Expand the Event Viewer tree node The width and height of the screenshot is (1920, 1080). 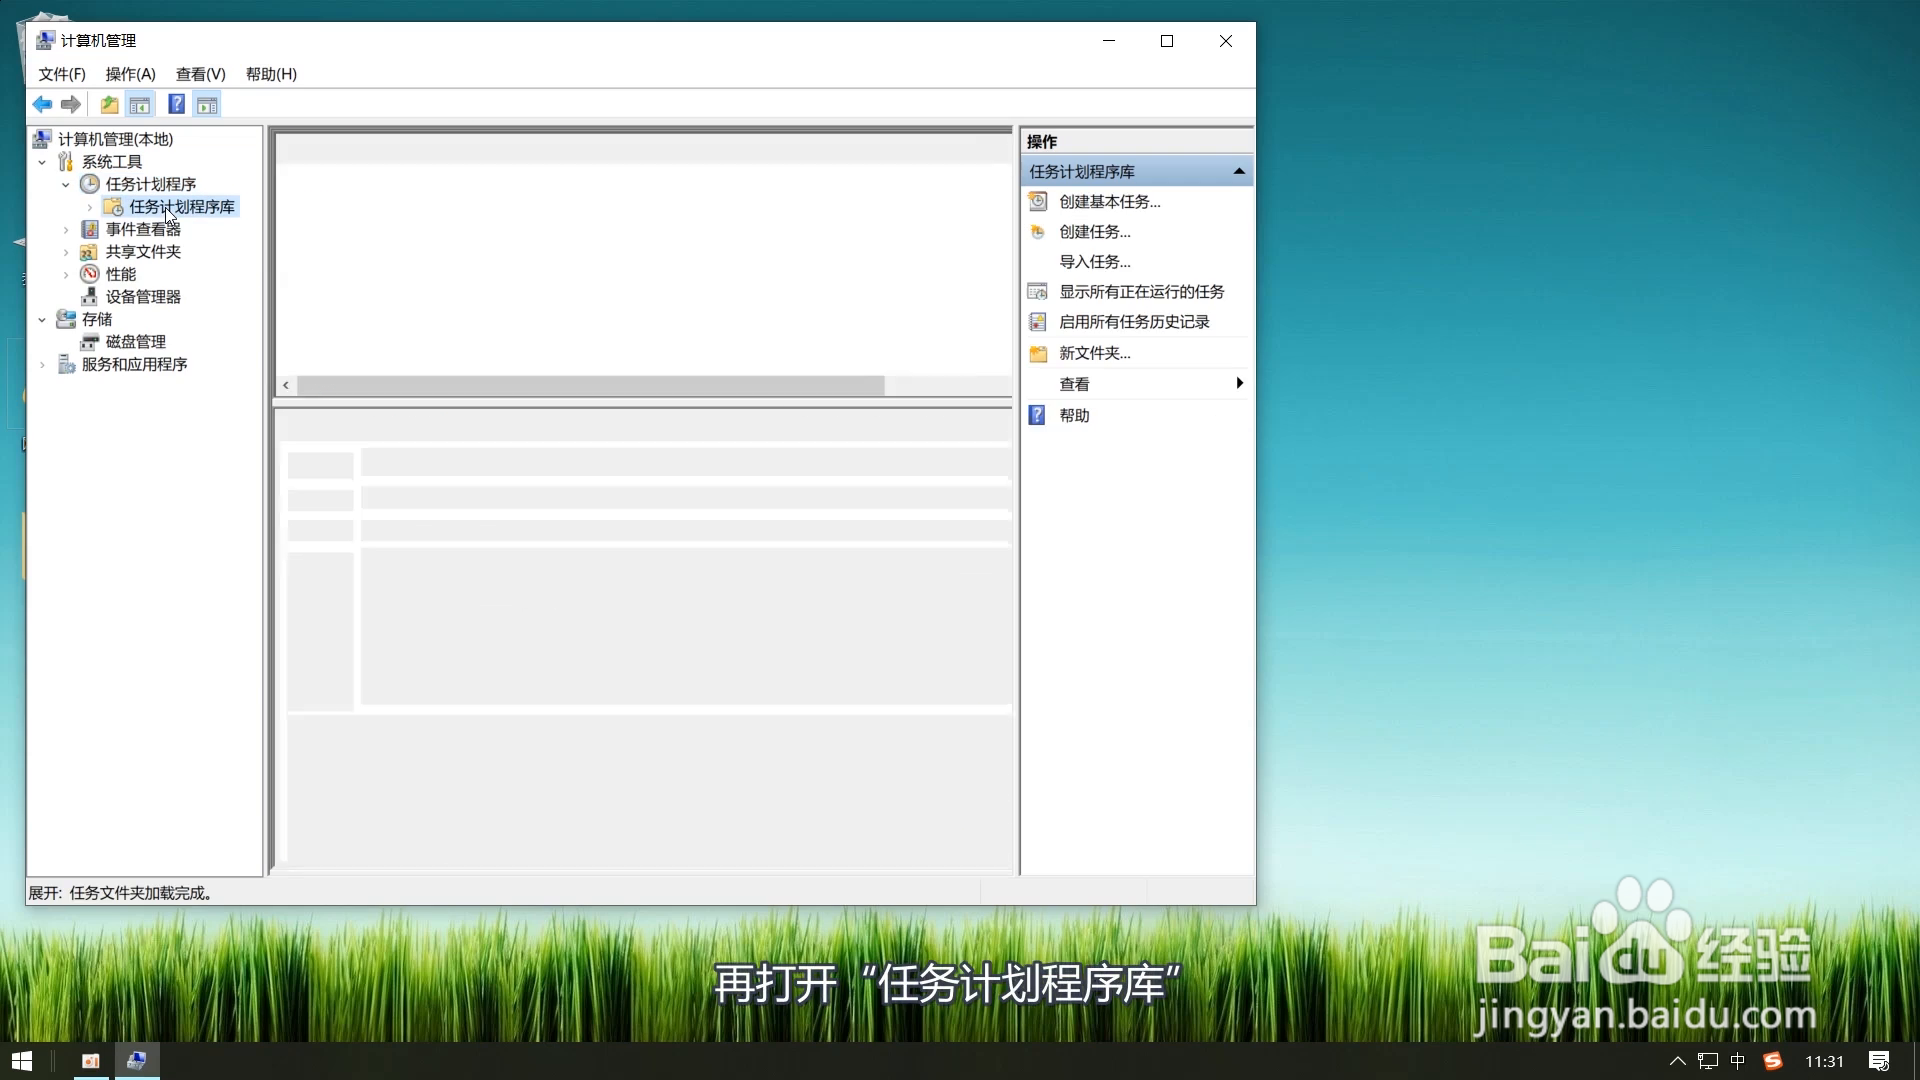66,230
